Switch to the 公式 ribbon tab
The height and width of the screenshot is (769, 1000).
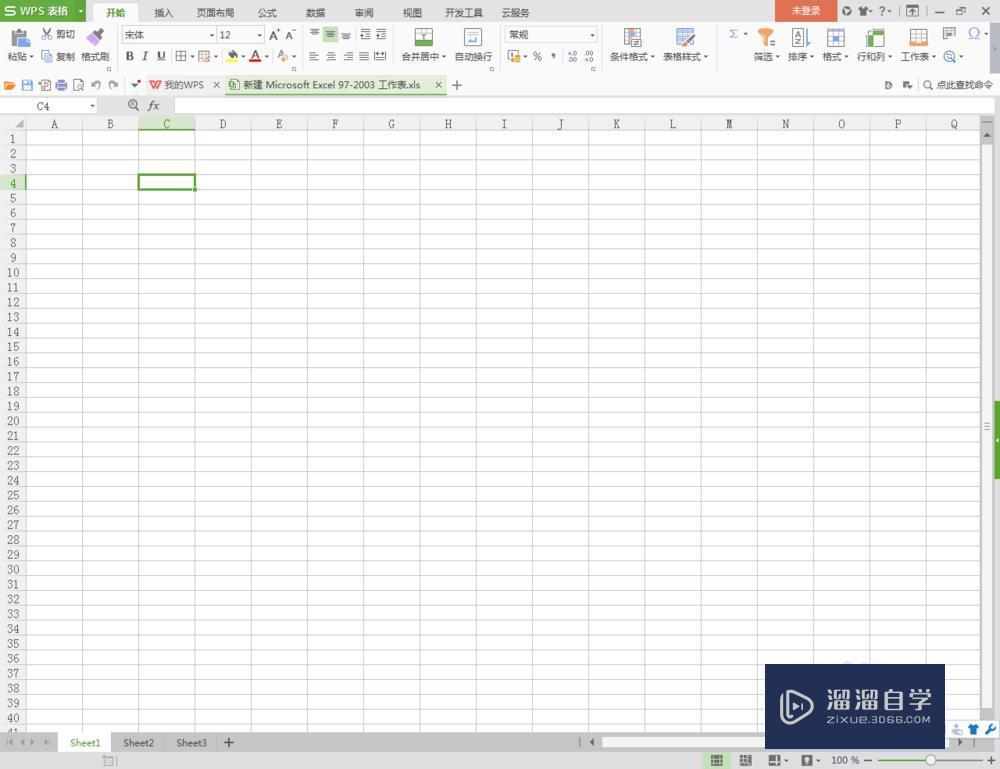[x=267, y=13]
